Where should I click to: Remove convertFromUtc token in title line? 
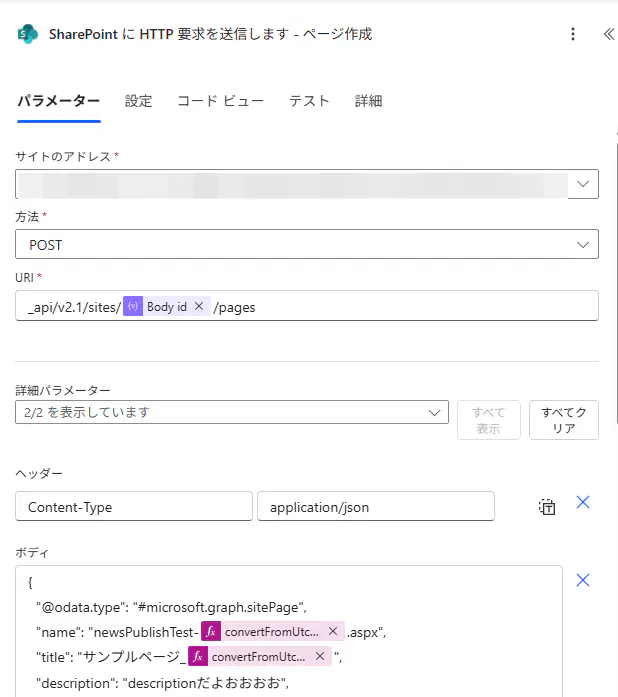[320, 656]
